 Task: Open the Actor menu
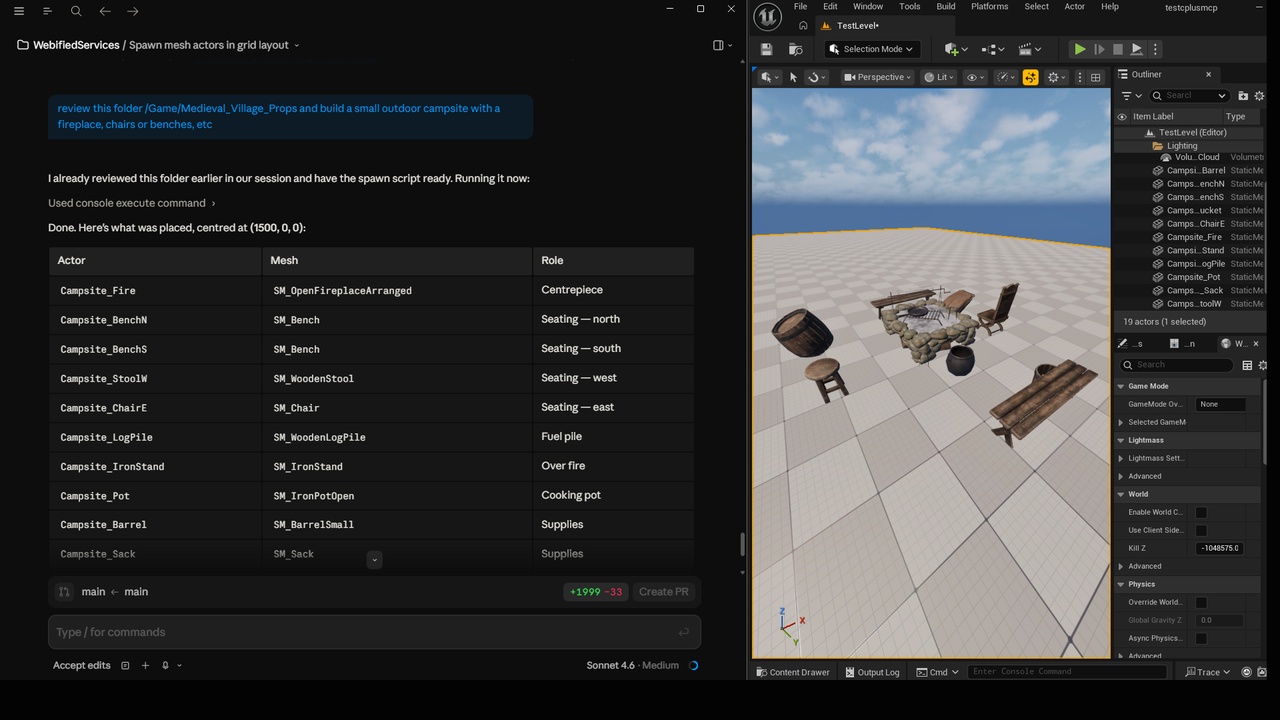(x=1075, y=6)
